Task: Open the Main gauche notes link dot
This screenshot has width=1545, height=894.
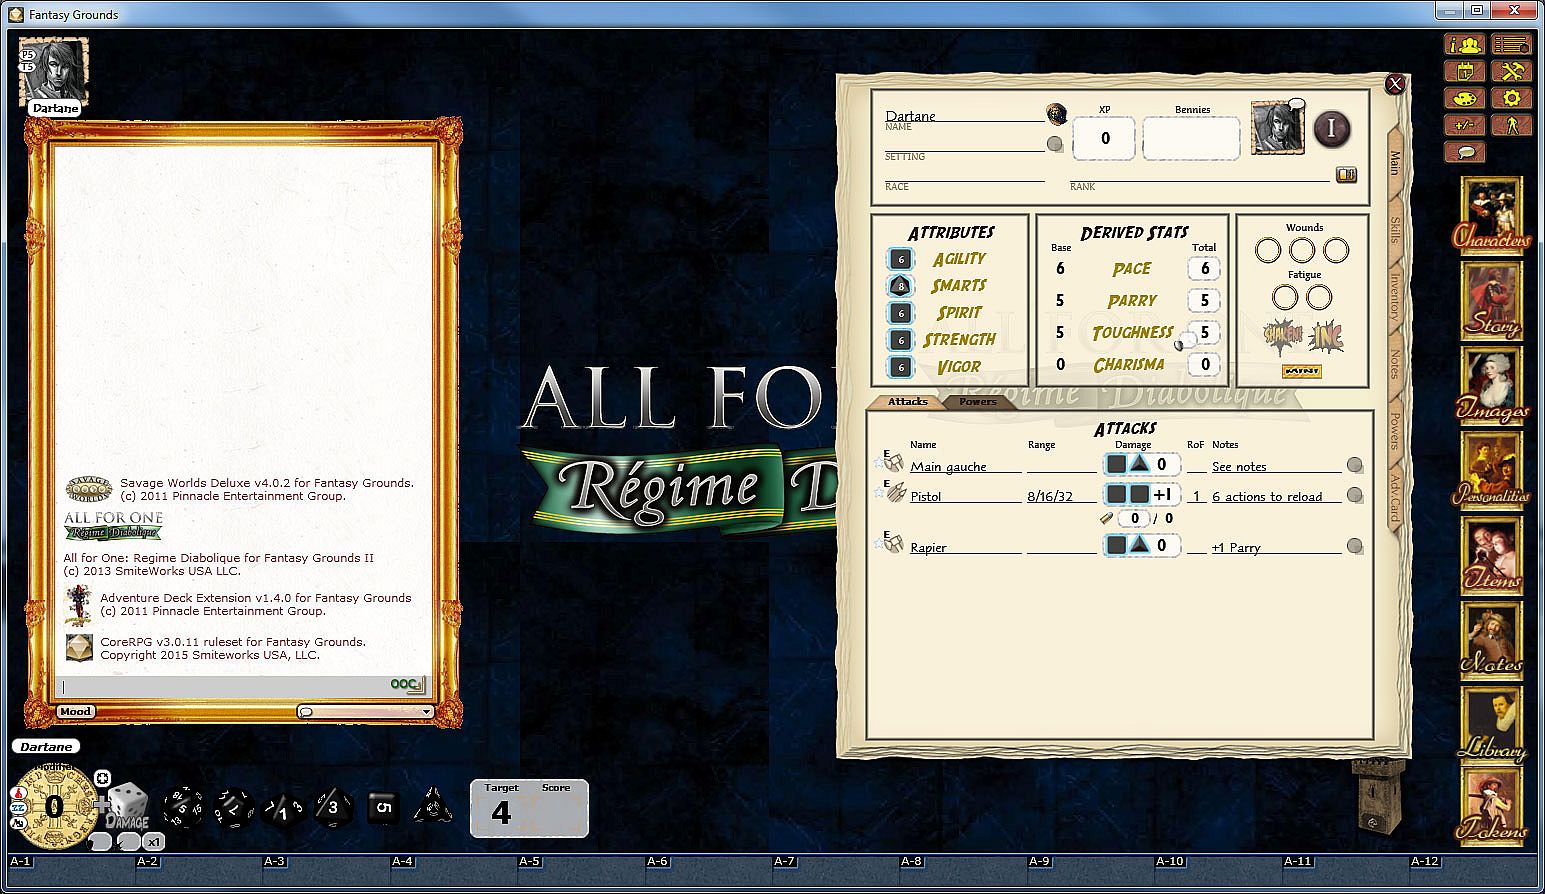Action: pos(1354,465)
